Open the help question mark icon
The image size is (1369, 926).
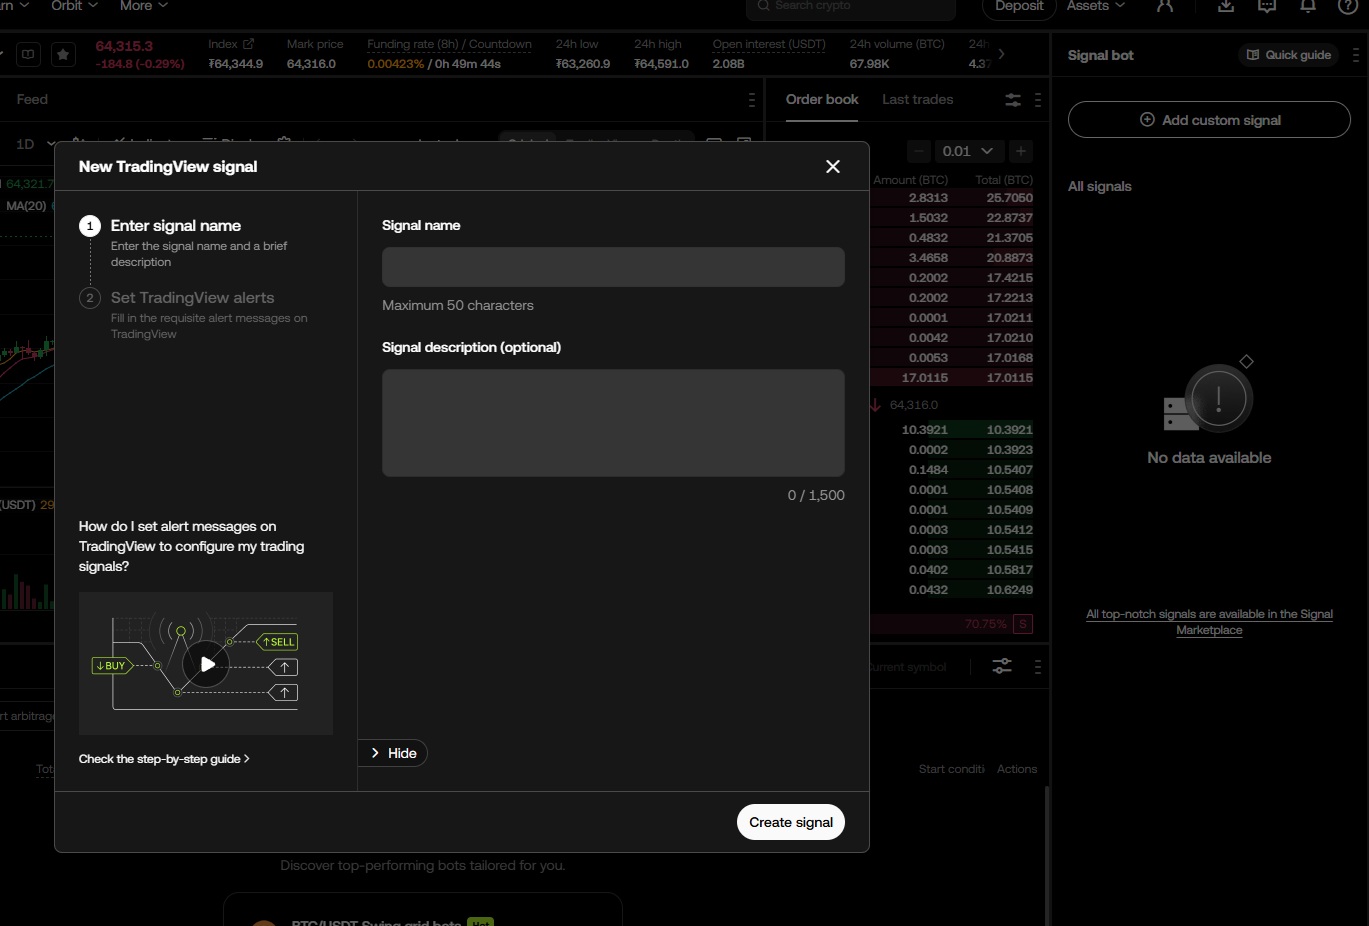point(1348,6)
